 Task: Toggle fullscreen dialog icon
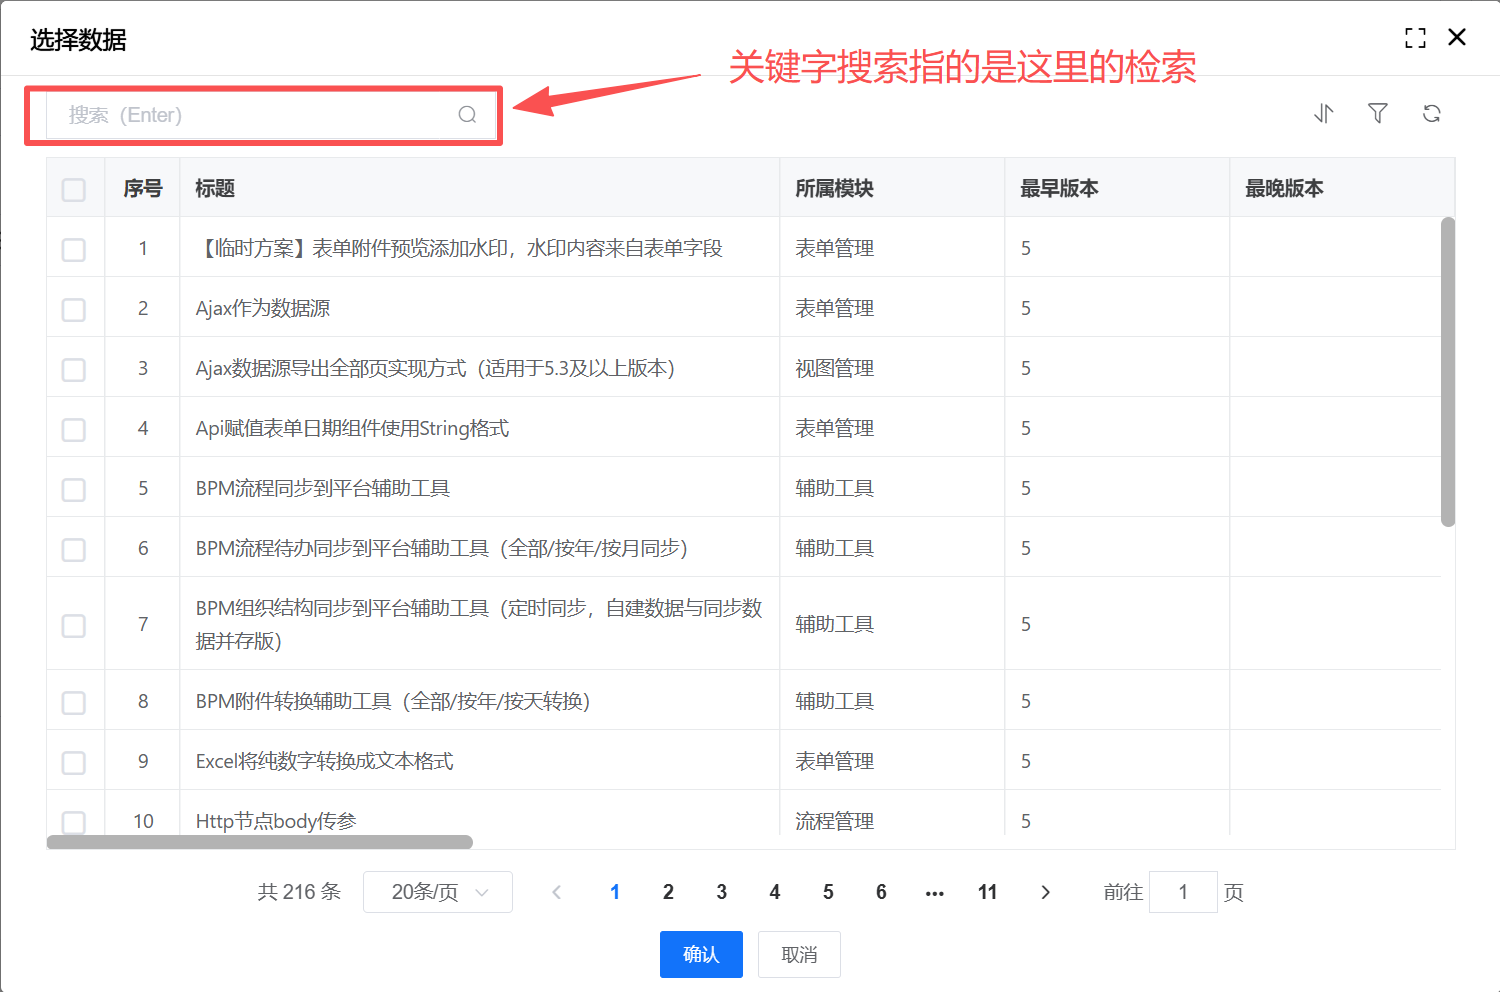click(1415, 38)
